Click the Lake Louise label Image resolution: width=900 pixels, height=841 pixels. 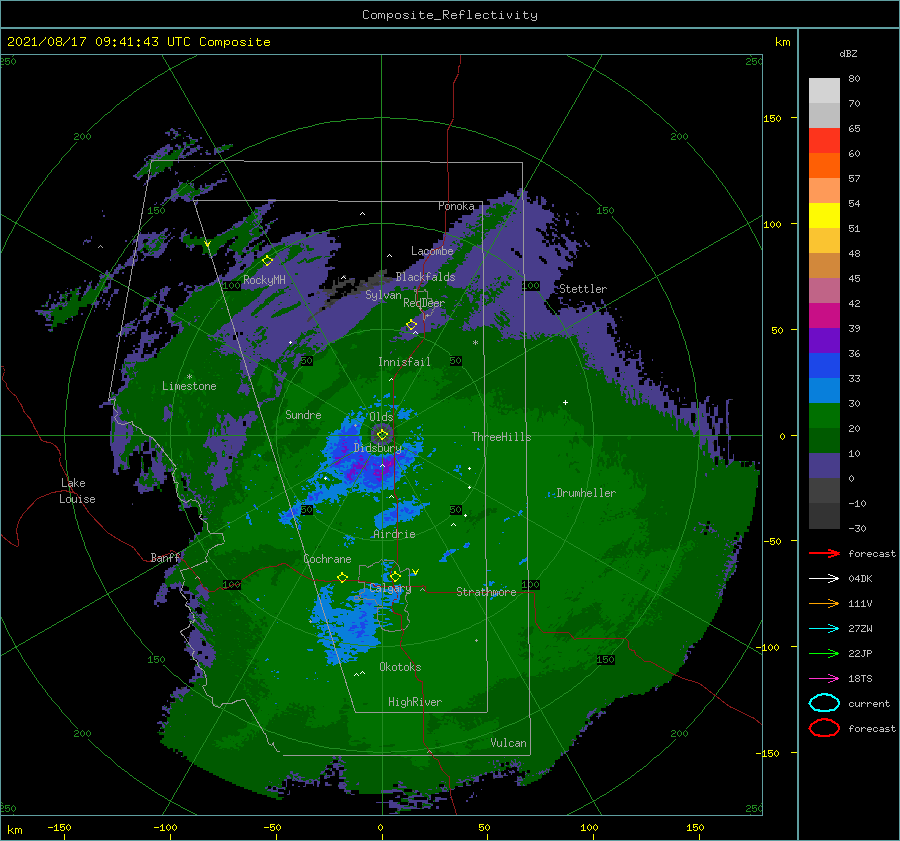click(77, 491)
